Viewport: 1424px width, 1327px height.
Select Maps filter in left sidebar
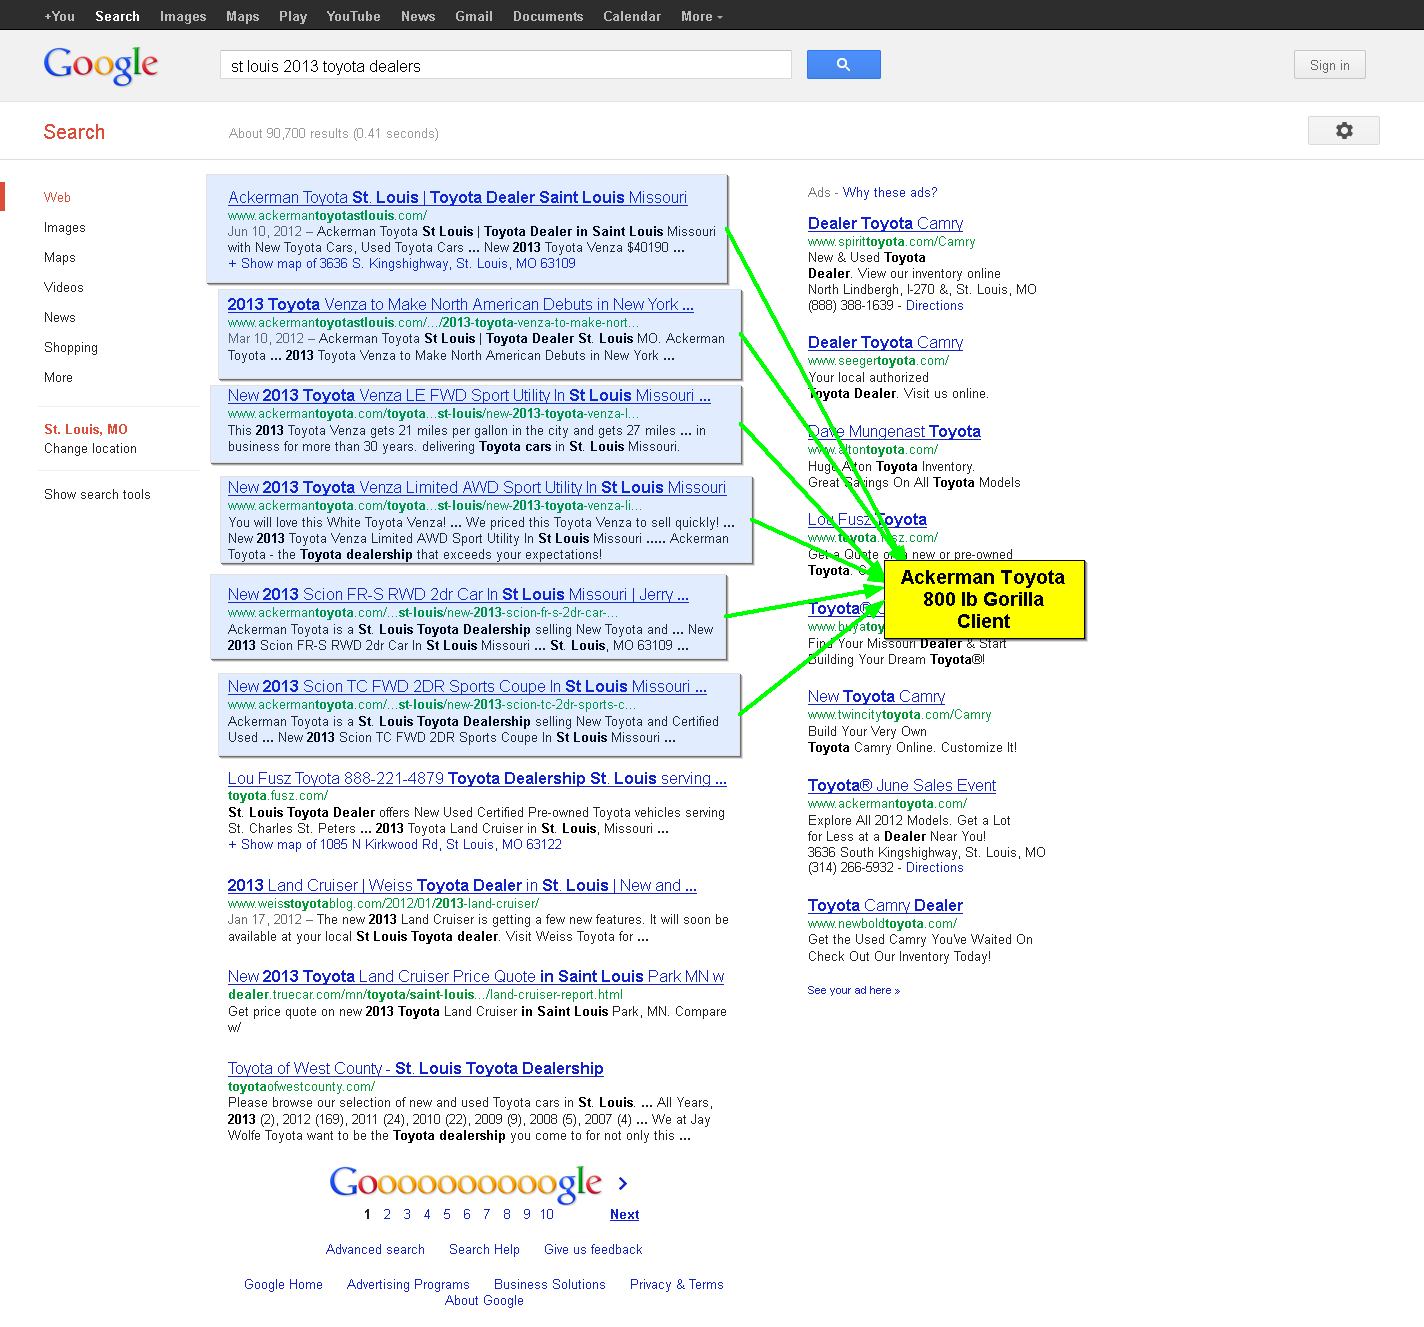[x=59, y=258]
